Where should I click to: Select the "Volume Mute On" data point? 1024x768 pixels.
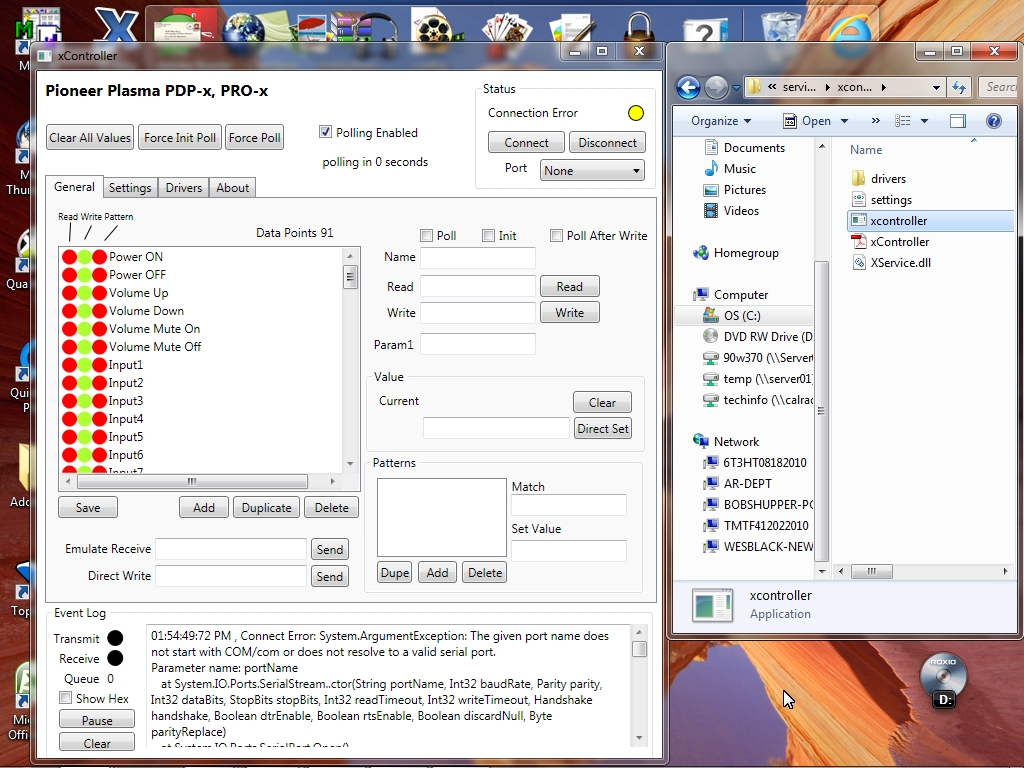click(x=154, y=328)
